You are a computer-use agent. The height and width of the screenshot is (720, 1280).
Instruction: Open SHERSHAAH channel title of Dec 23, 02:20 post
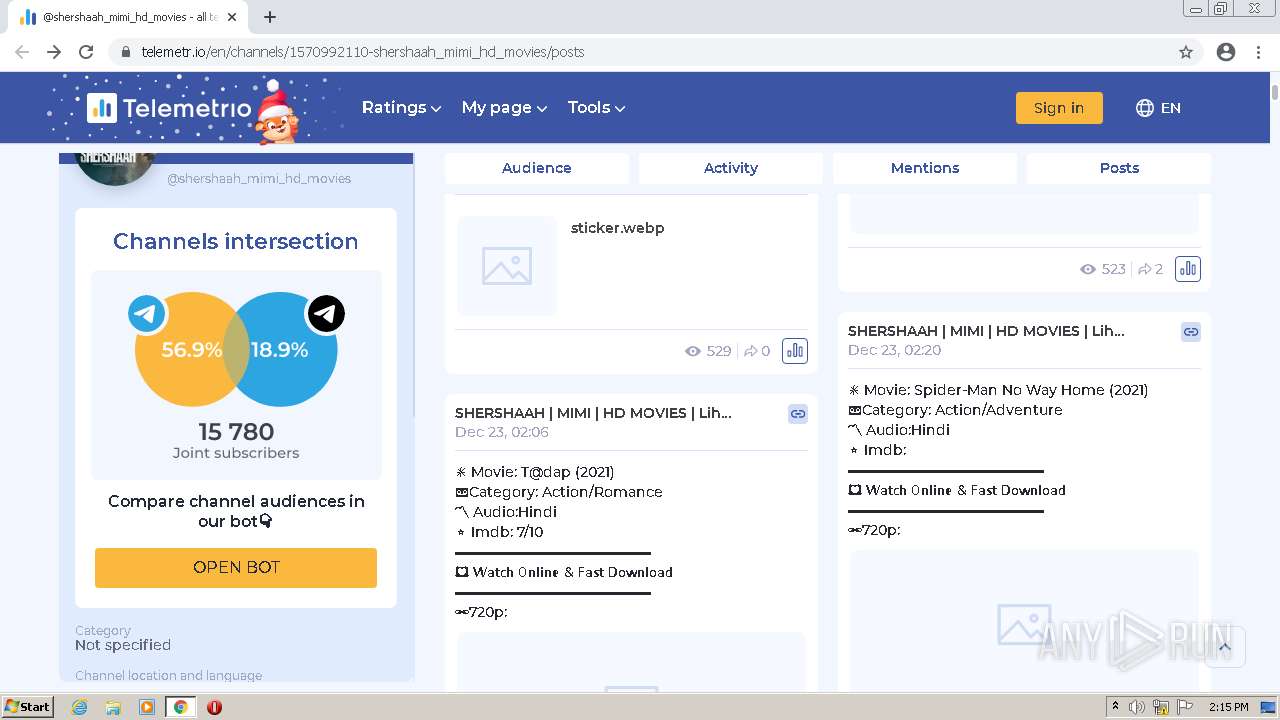pos(986,331)
